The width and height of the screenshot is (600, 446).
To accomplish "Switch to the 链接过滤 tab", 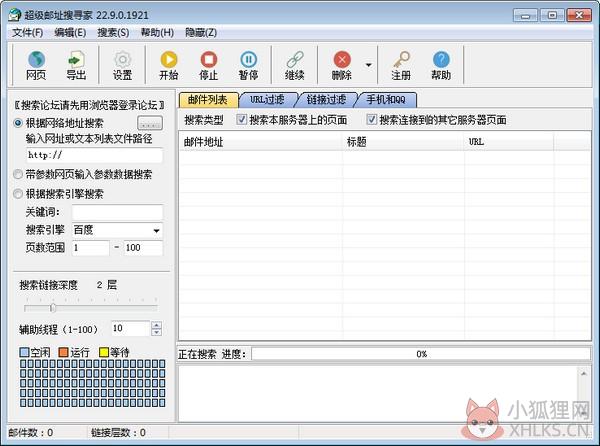I will tap(326, 100).
